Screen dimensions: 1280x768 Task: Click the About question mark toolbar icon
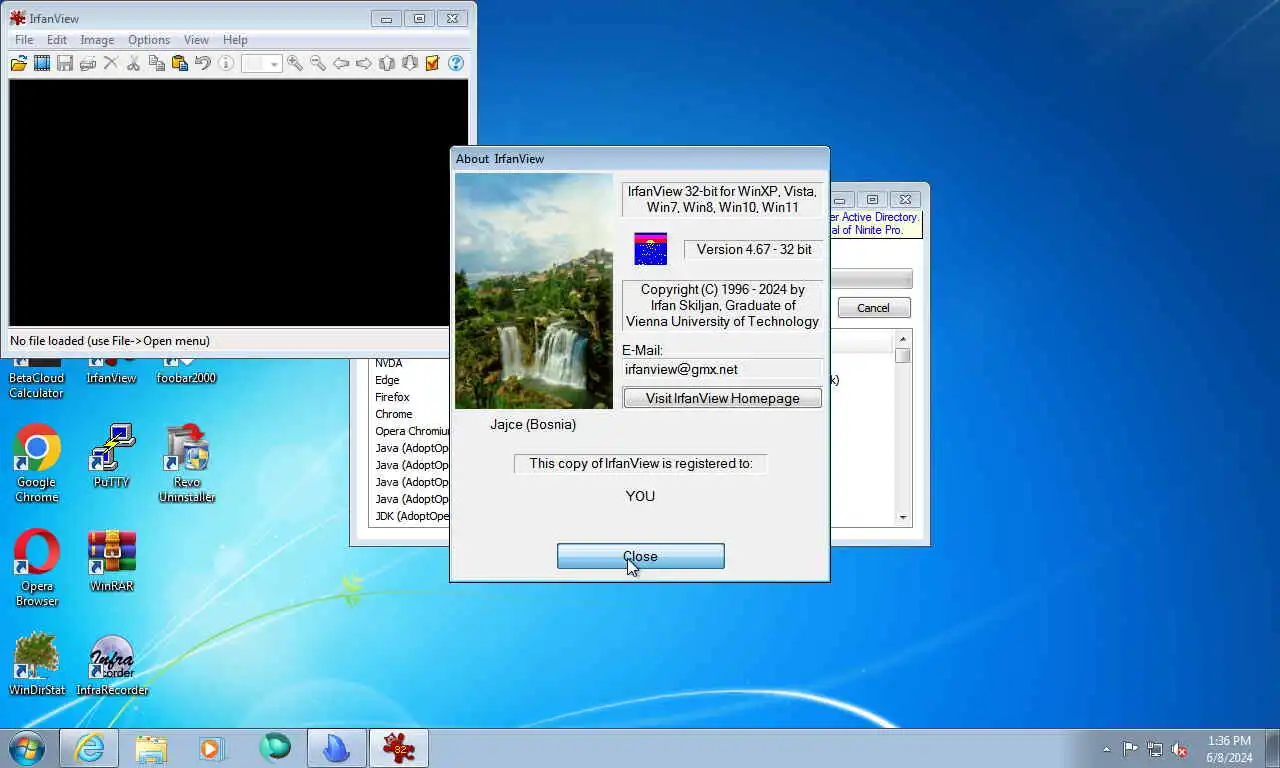(456, 63)
